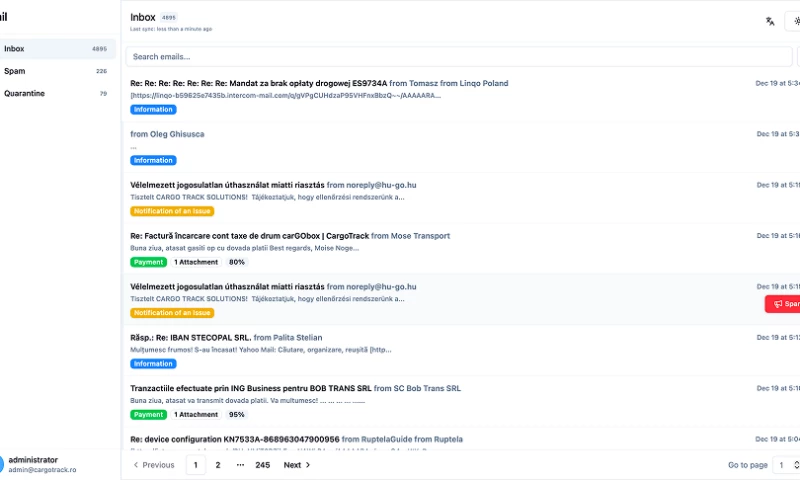
Task: Click the Payment tag on Mose Transport email
Action: pos(148,262)
